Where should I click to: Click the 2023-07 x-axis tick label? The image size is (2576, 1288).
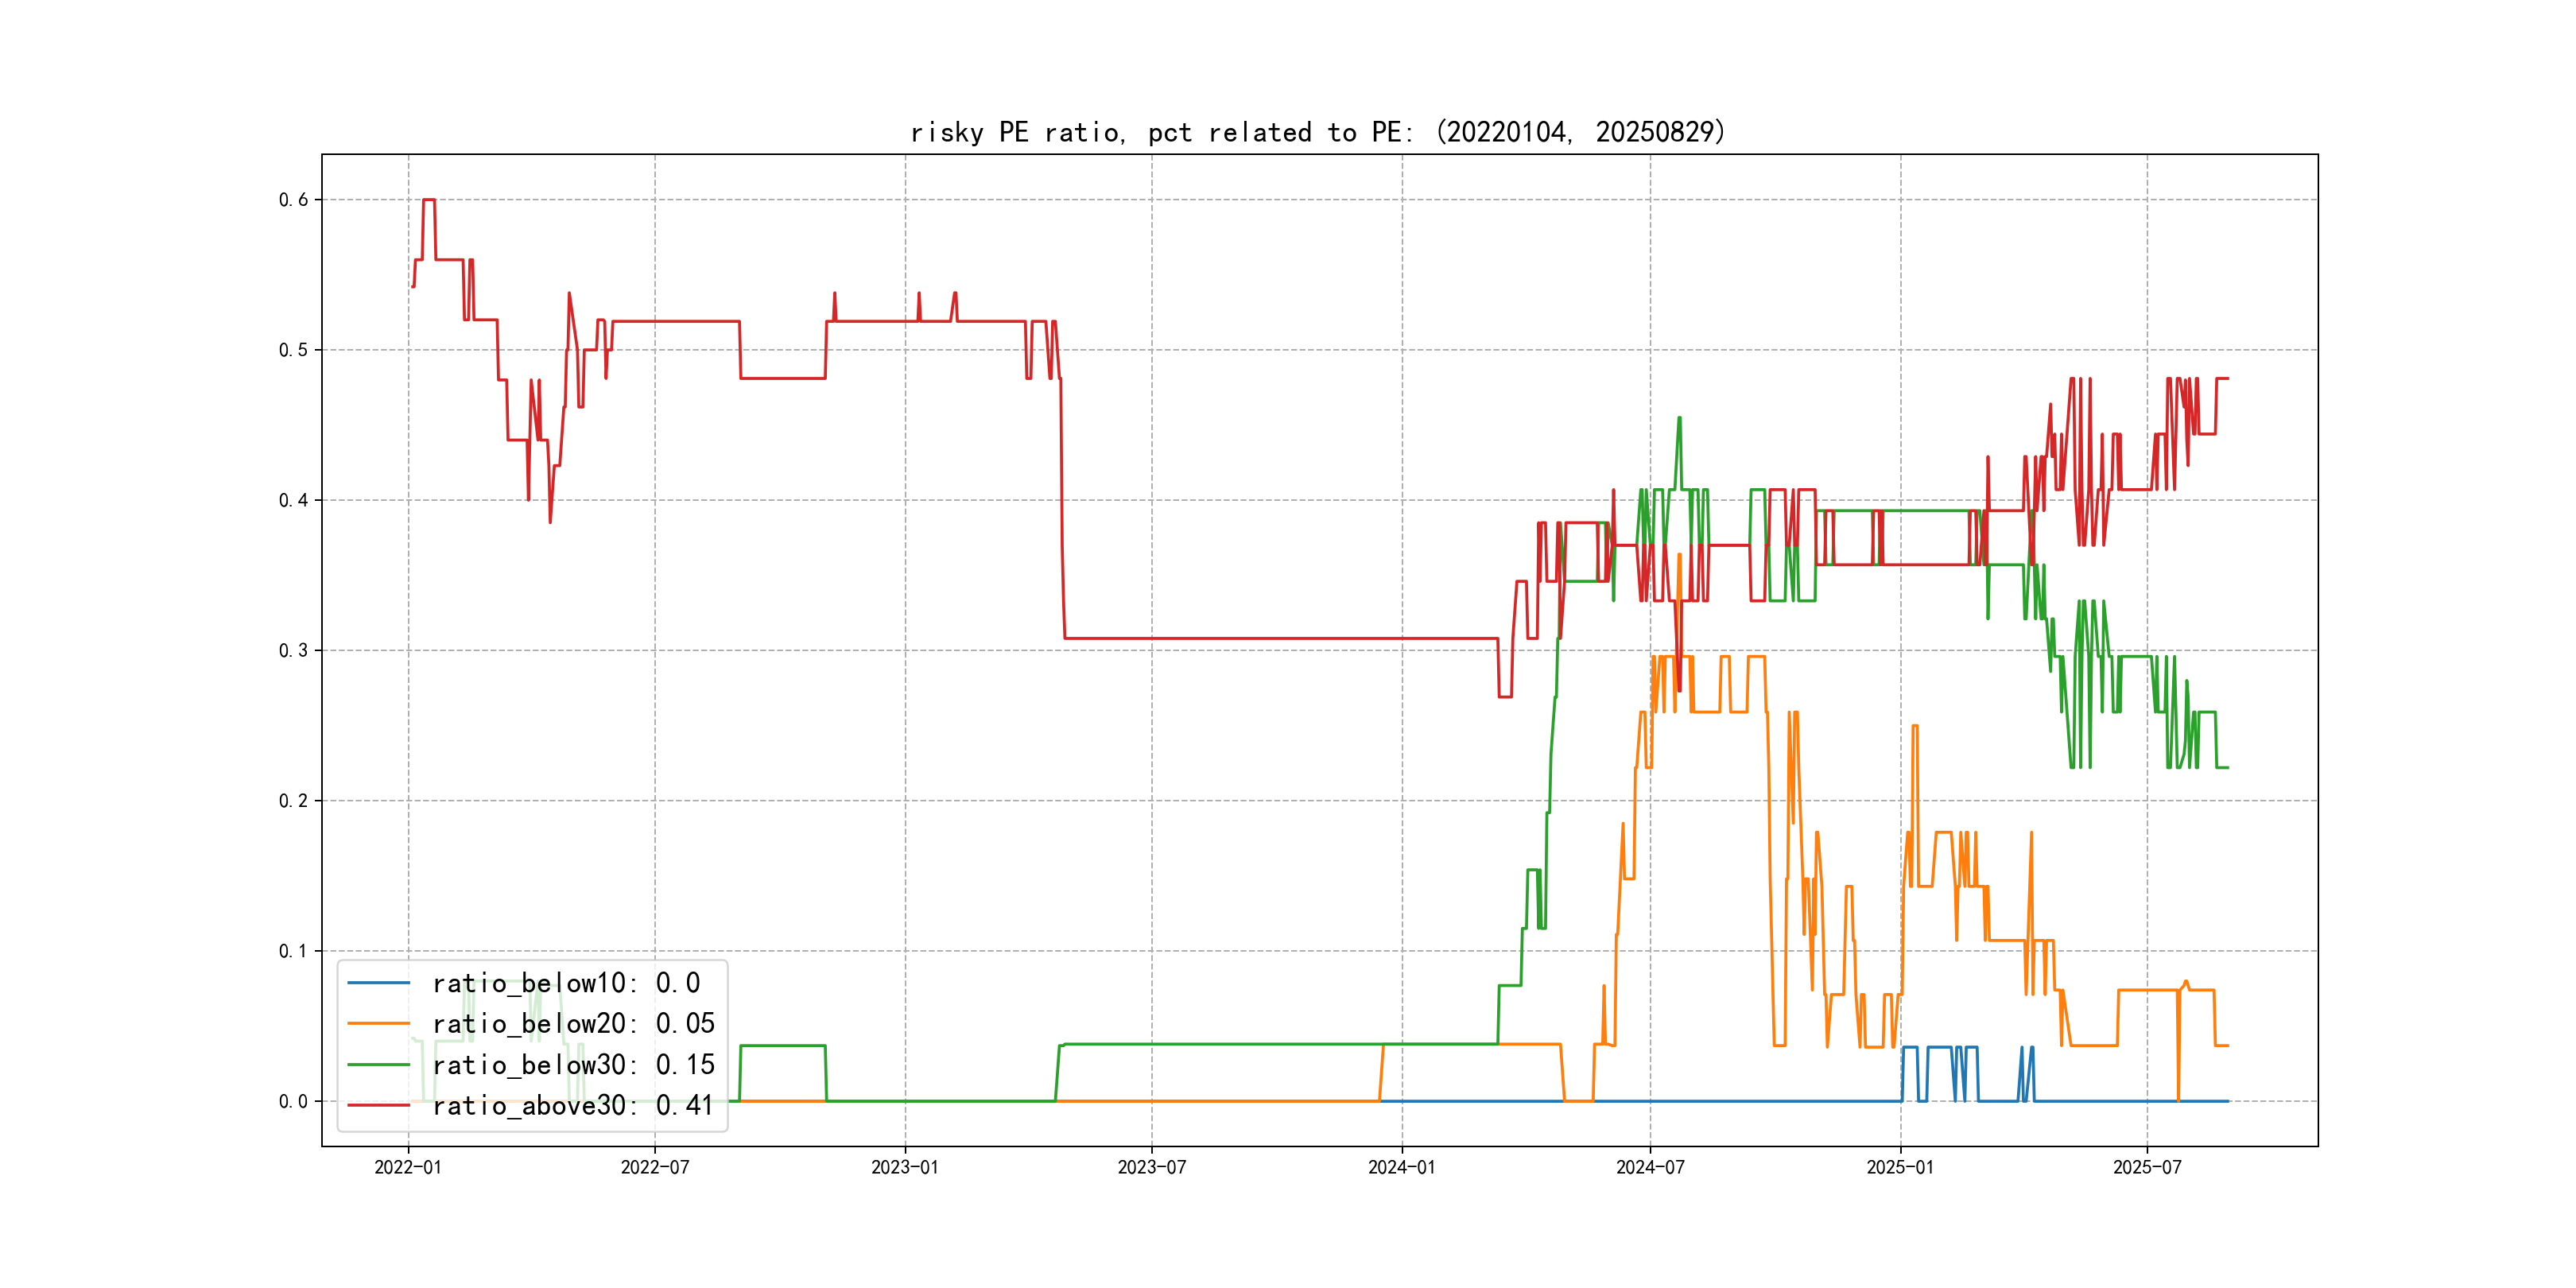tap(1151, 1167)
